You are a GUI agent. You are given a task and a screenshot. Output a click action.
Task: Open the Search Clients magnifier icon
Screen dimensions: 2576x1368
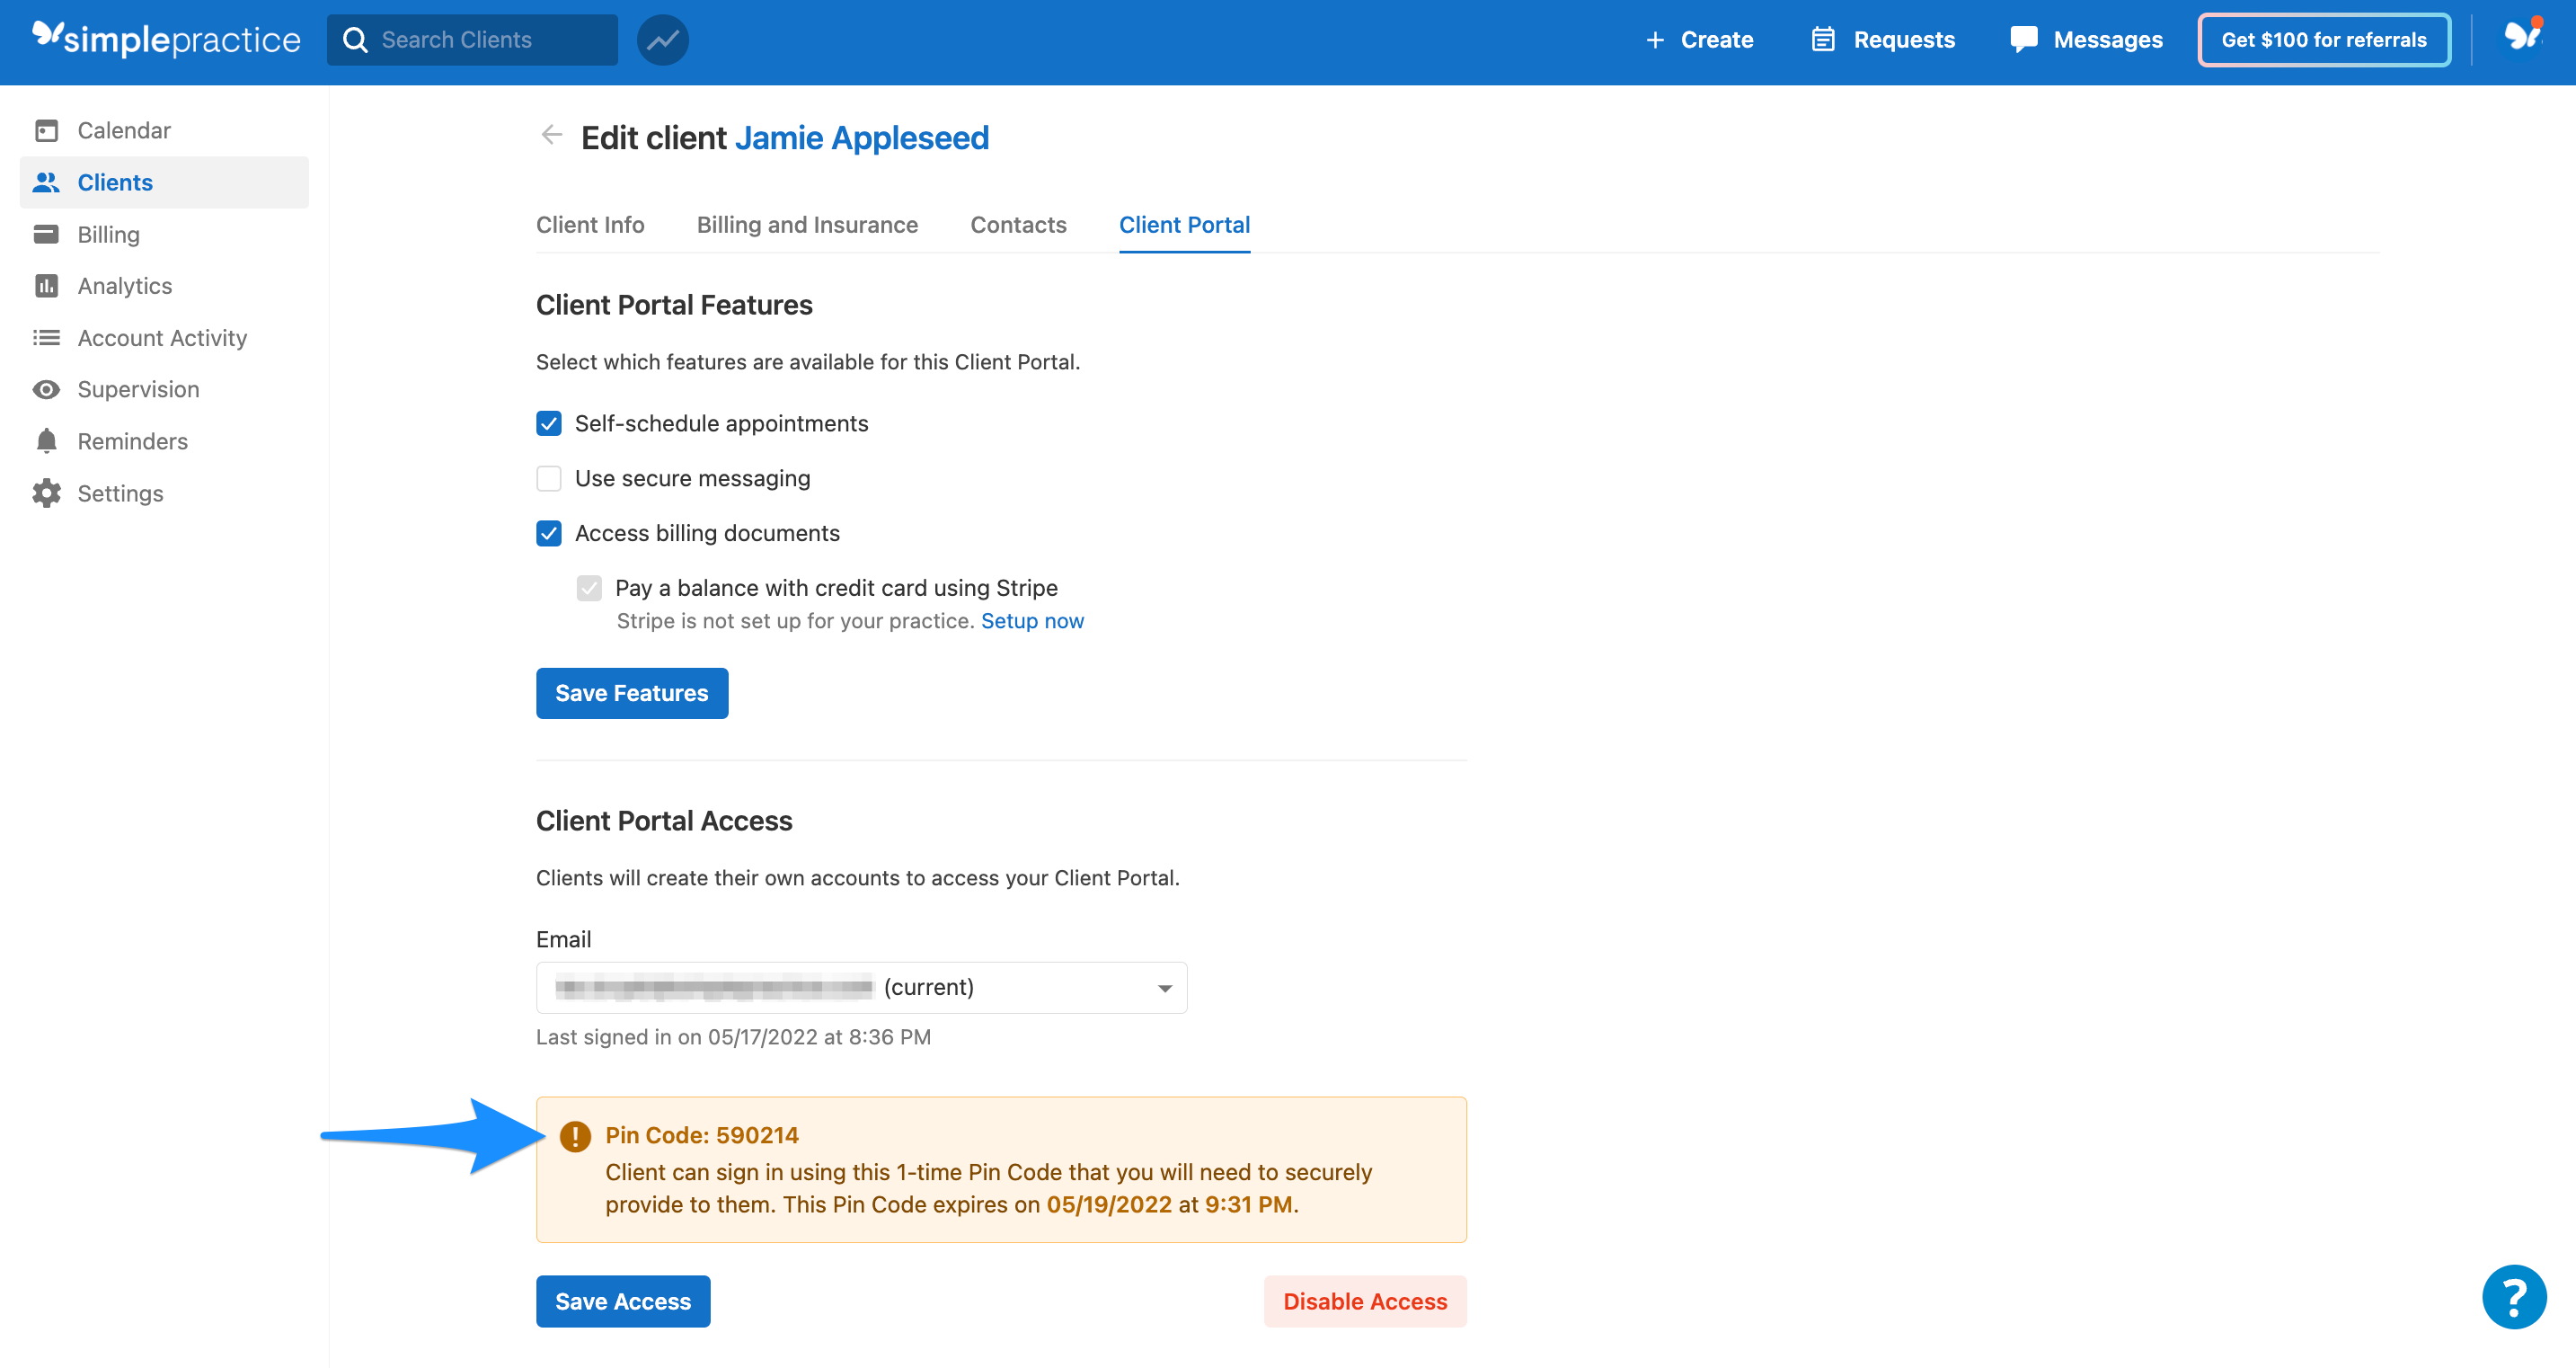click(x=357, y=40)
